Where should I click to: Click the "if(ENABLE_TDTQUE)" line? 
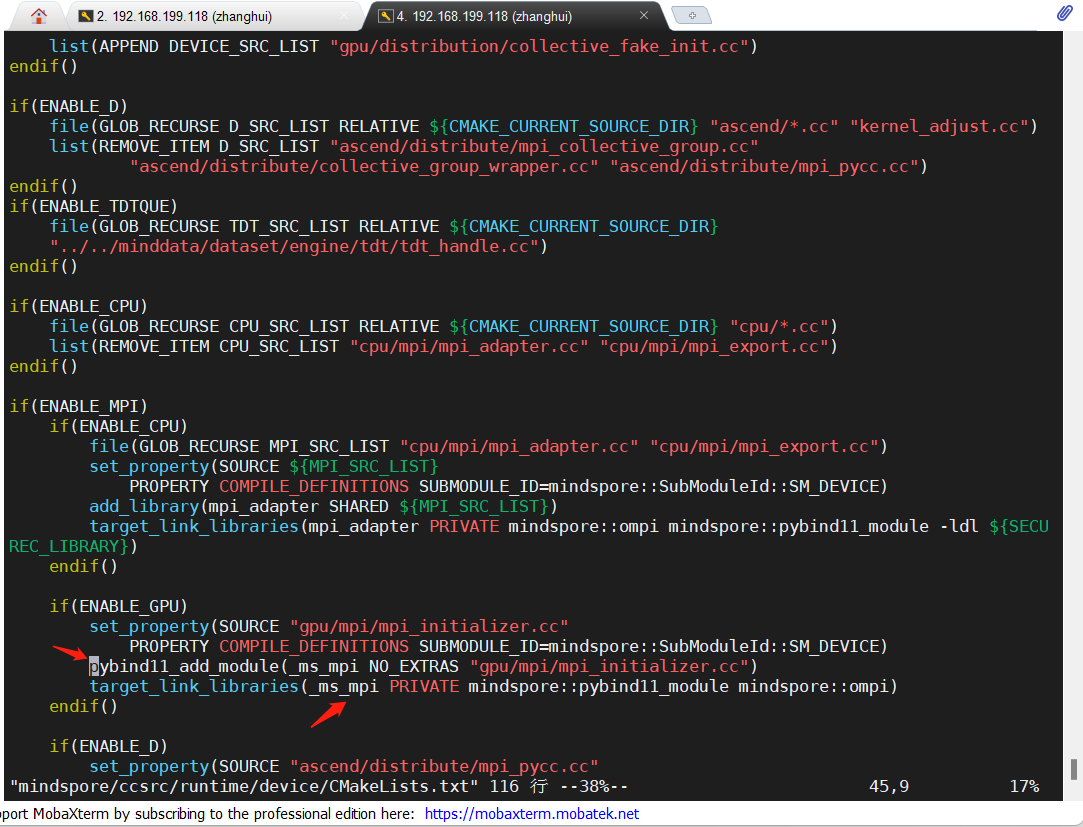coord(93,206)
